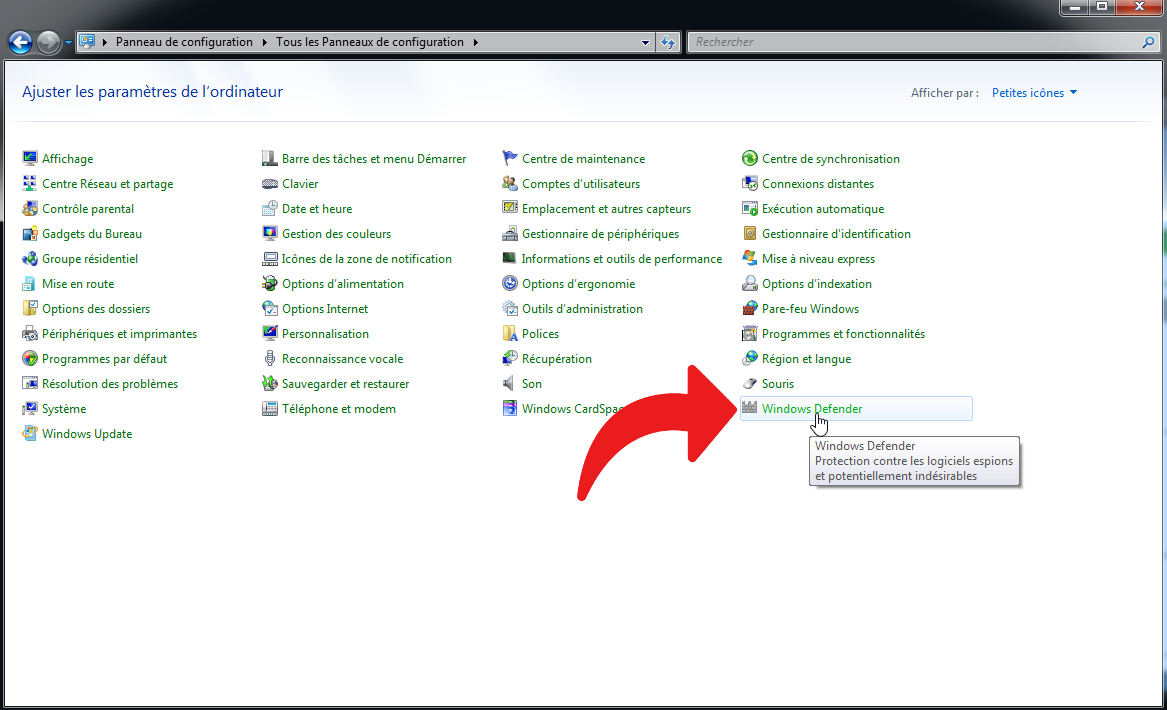Open the Contrôle parental icon
Image resolution: width=1167 pixels, height=710 pixels.
tap(30, 208)
